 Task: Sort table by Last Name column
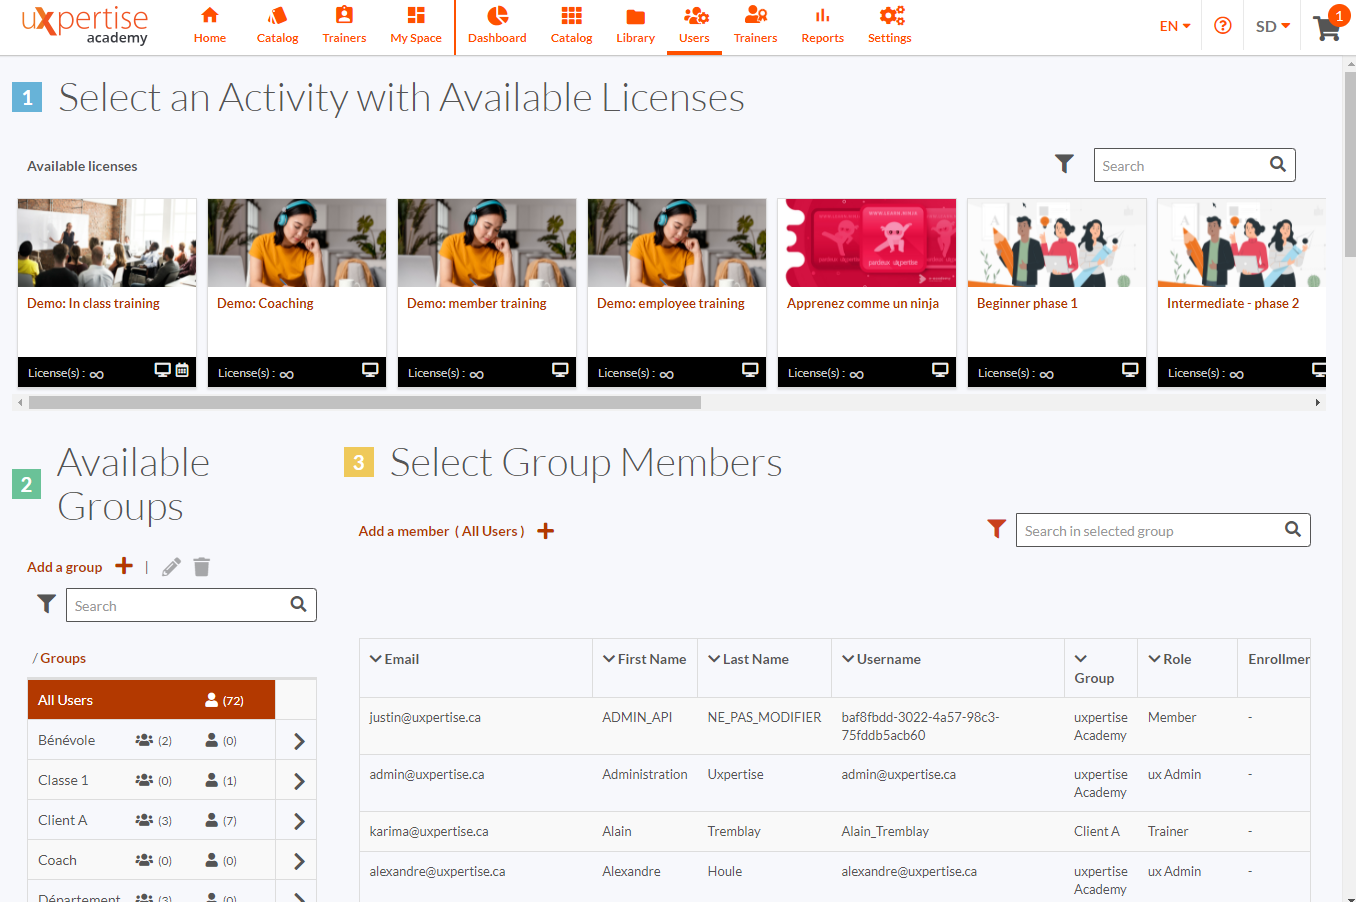tap(748, 659)
